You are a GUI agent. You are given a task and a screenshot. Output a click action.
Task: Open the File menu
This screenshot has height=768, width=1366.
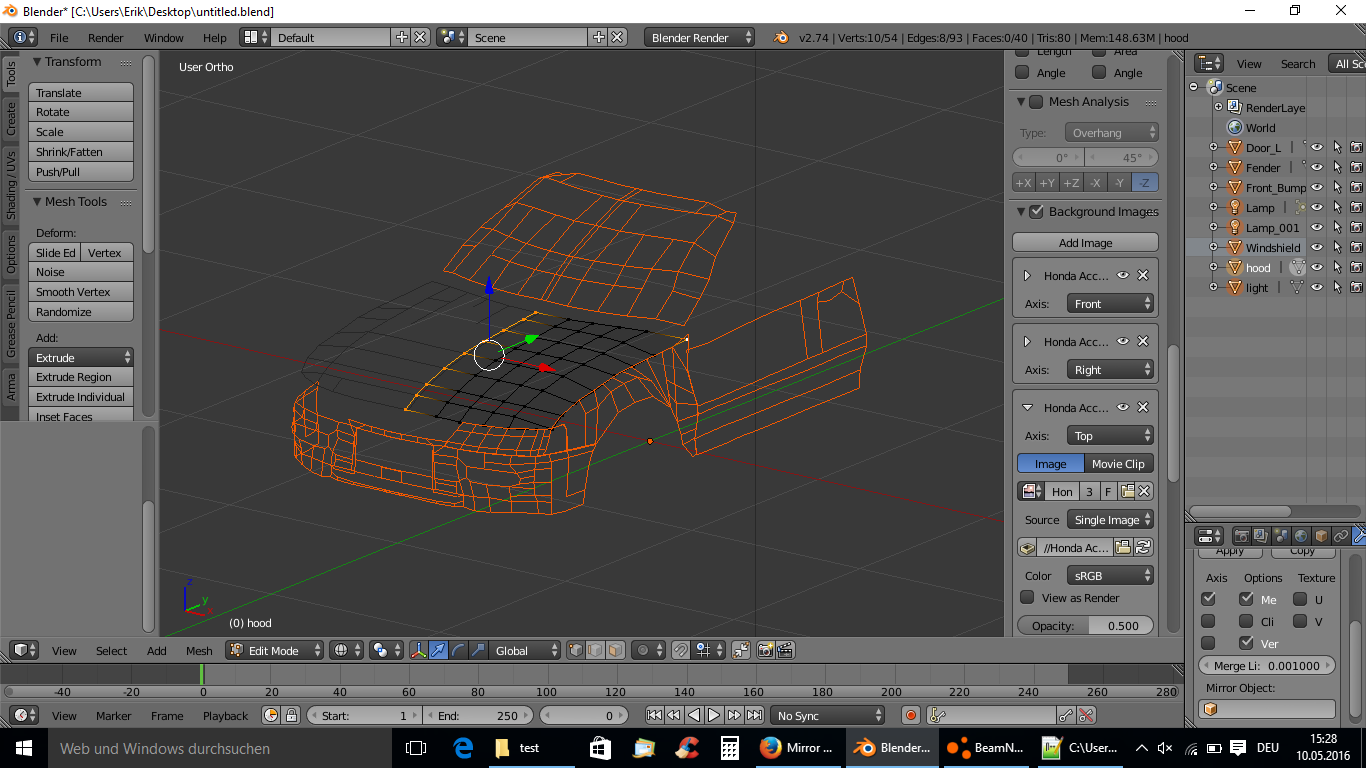pos(59,37)
